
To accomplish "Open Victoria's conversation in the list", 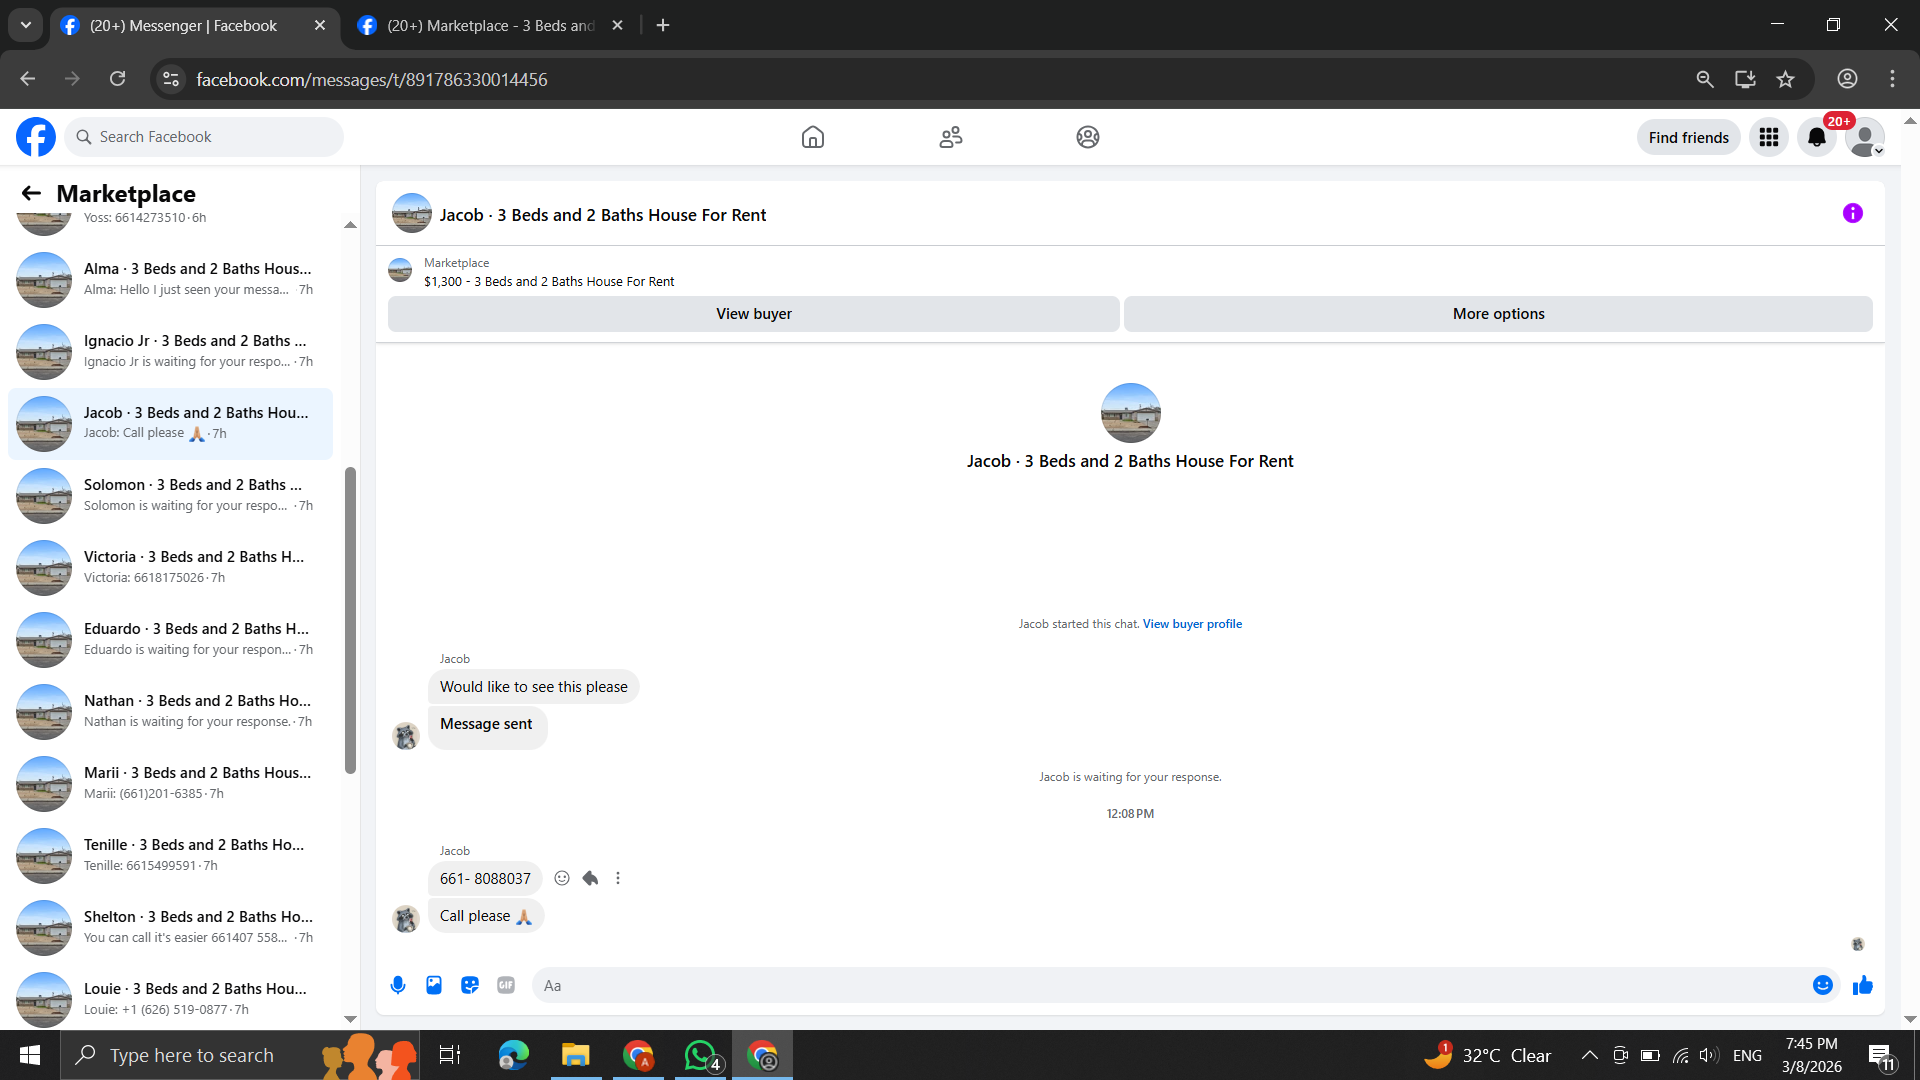I will point(170,567).
